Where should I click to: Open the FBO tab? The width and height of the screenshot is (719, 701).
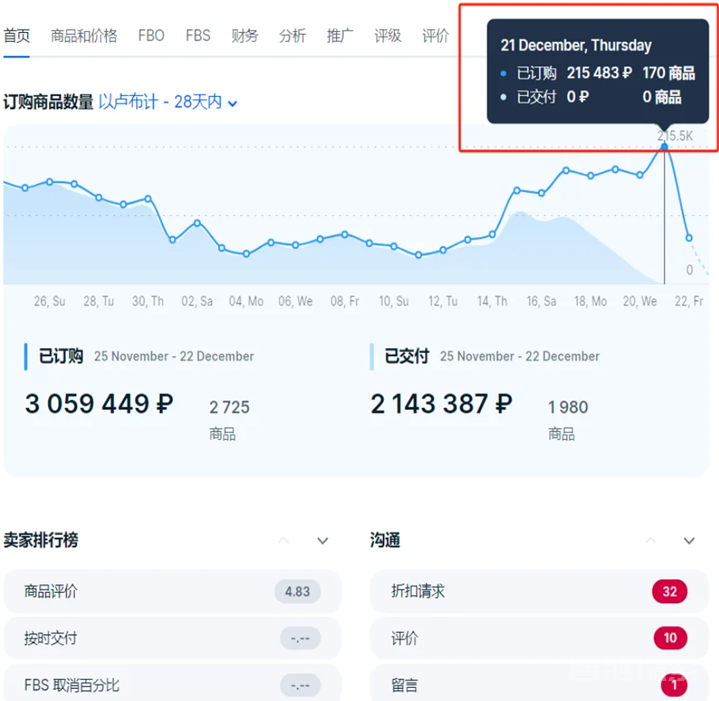[151, 36]
